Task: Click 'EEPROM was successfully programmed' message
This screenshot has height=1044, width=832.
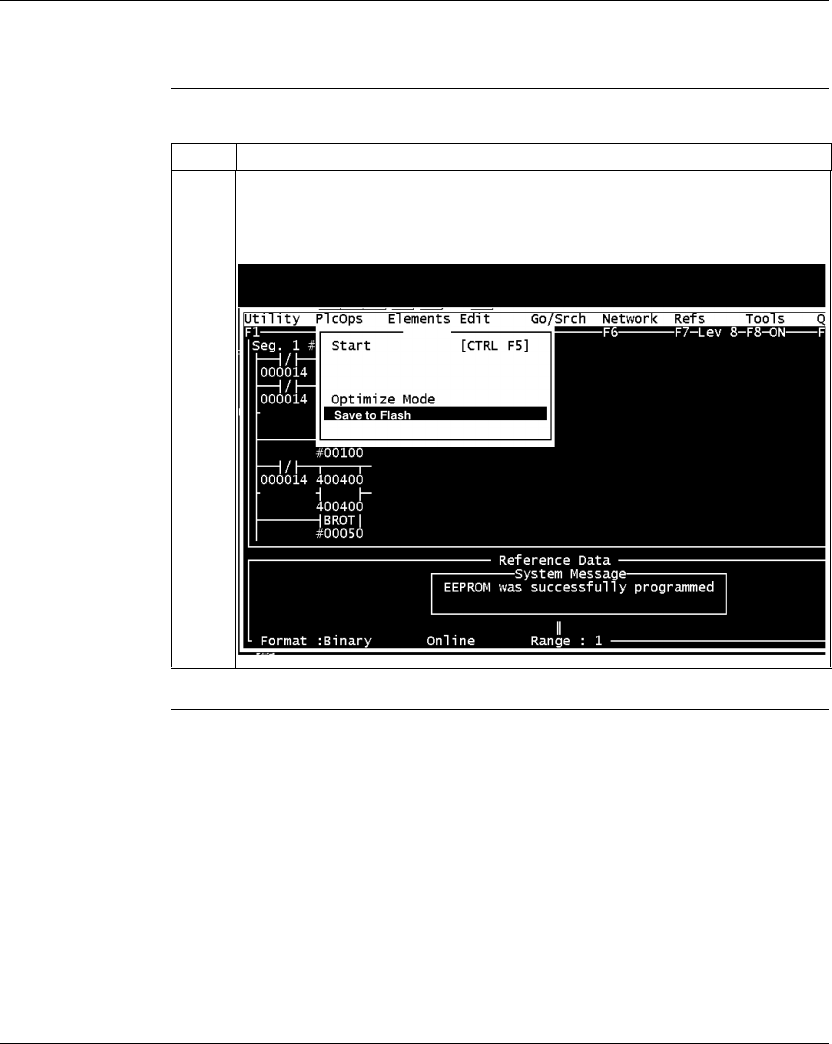Action: [578, 587]
